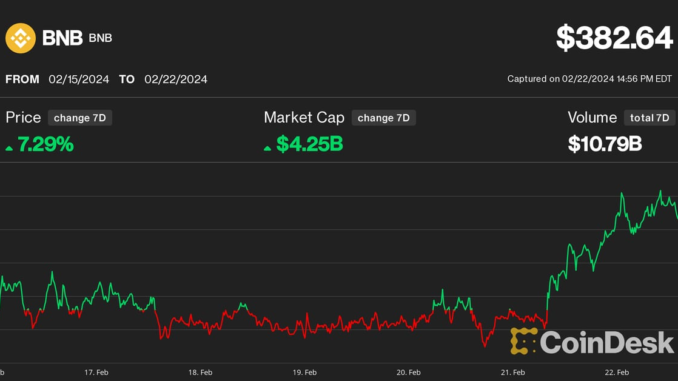Screen dimensions: 678x381
Task: Click the 'change 7D' badge beside Price
Action: pos(80,118)
